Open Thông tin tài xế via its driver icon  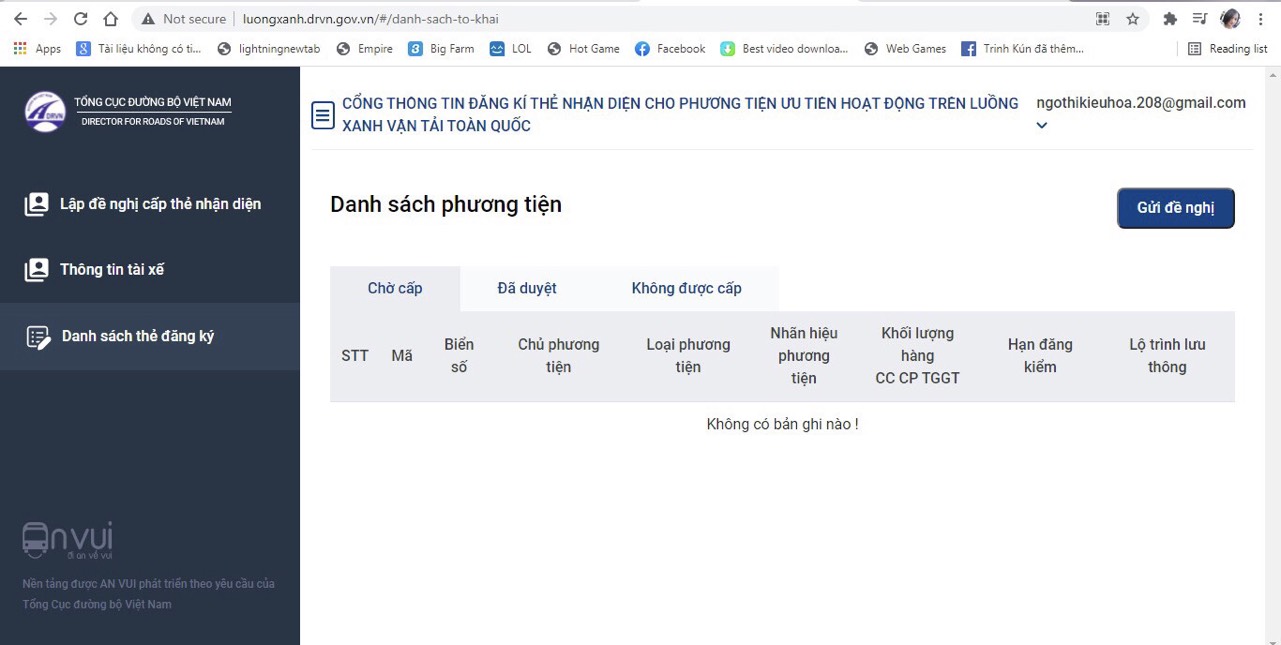click(x=36, y=269)
